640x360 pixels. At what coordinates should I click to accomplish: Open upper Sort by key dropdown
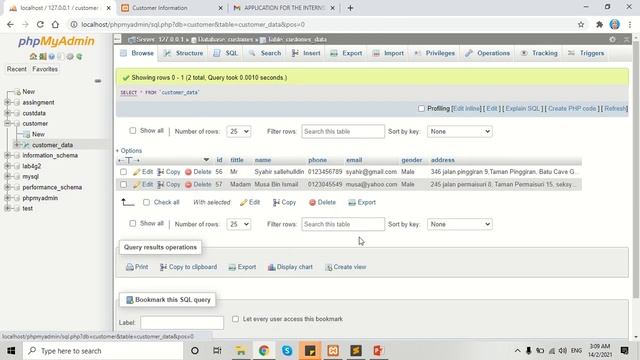tap(460, 131)
